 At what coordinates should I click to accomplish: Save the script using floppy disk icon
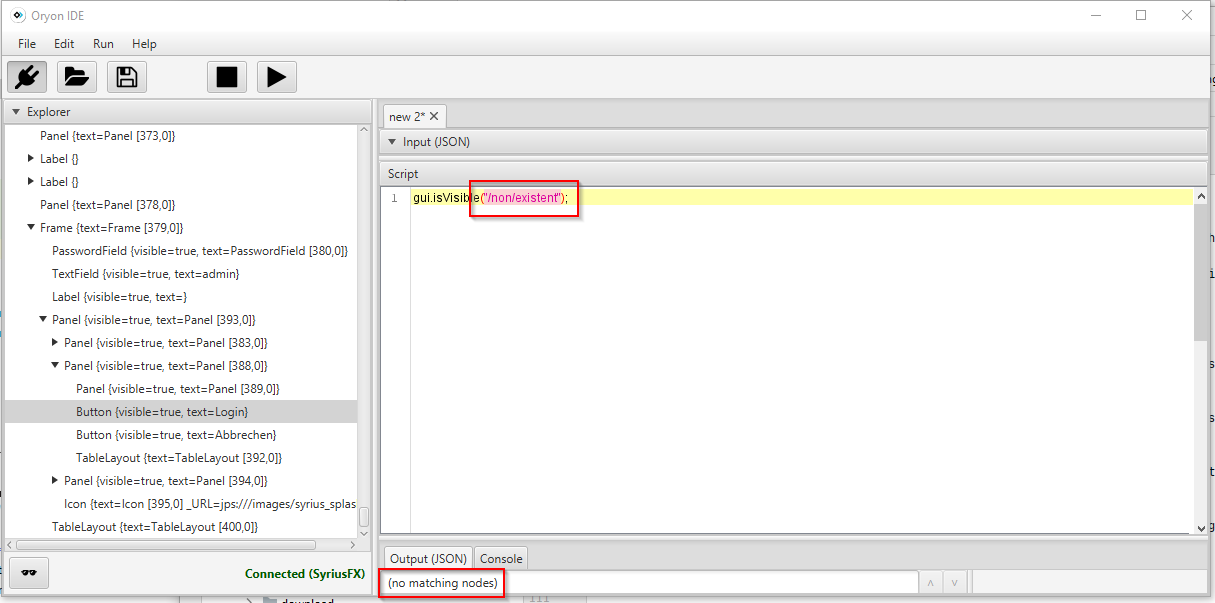click(127, 77)
